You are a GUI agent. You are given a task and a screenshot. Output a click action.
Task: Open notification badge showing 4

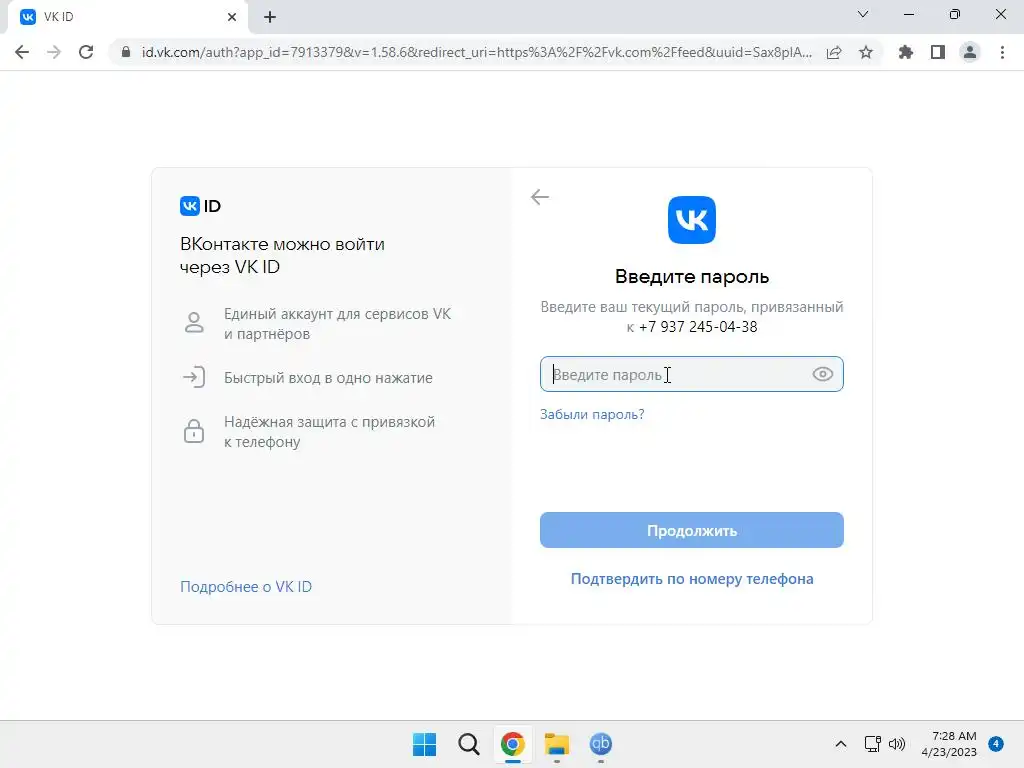[996, 744]
